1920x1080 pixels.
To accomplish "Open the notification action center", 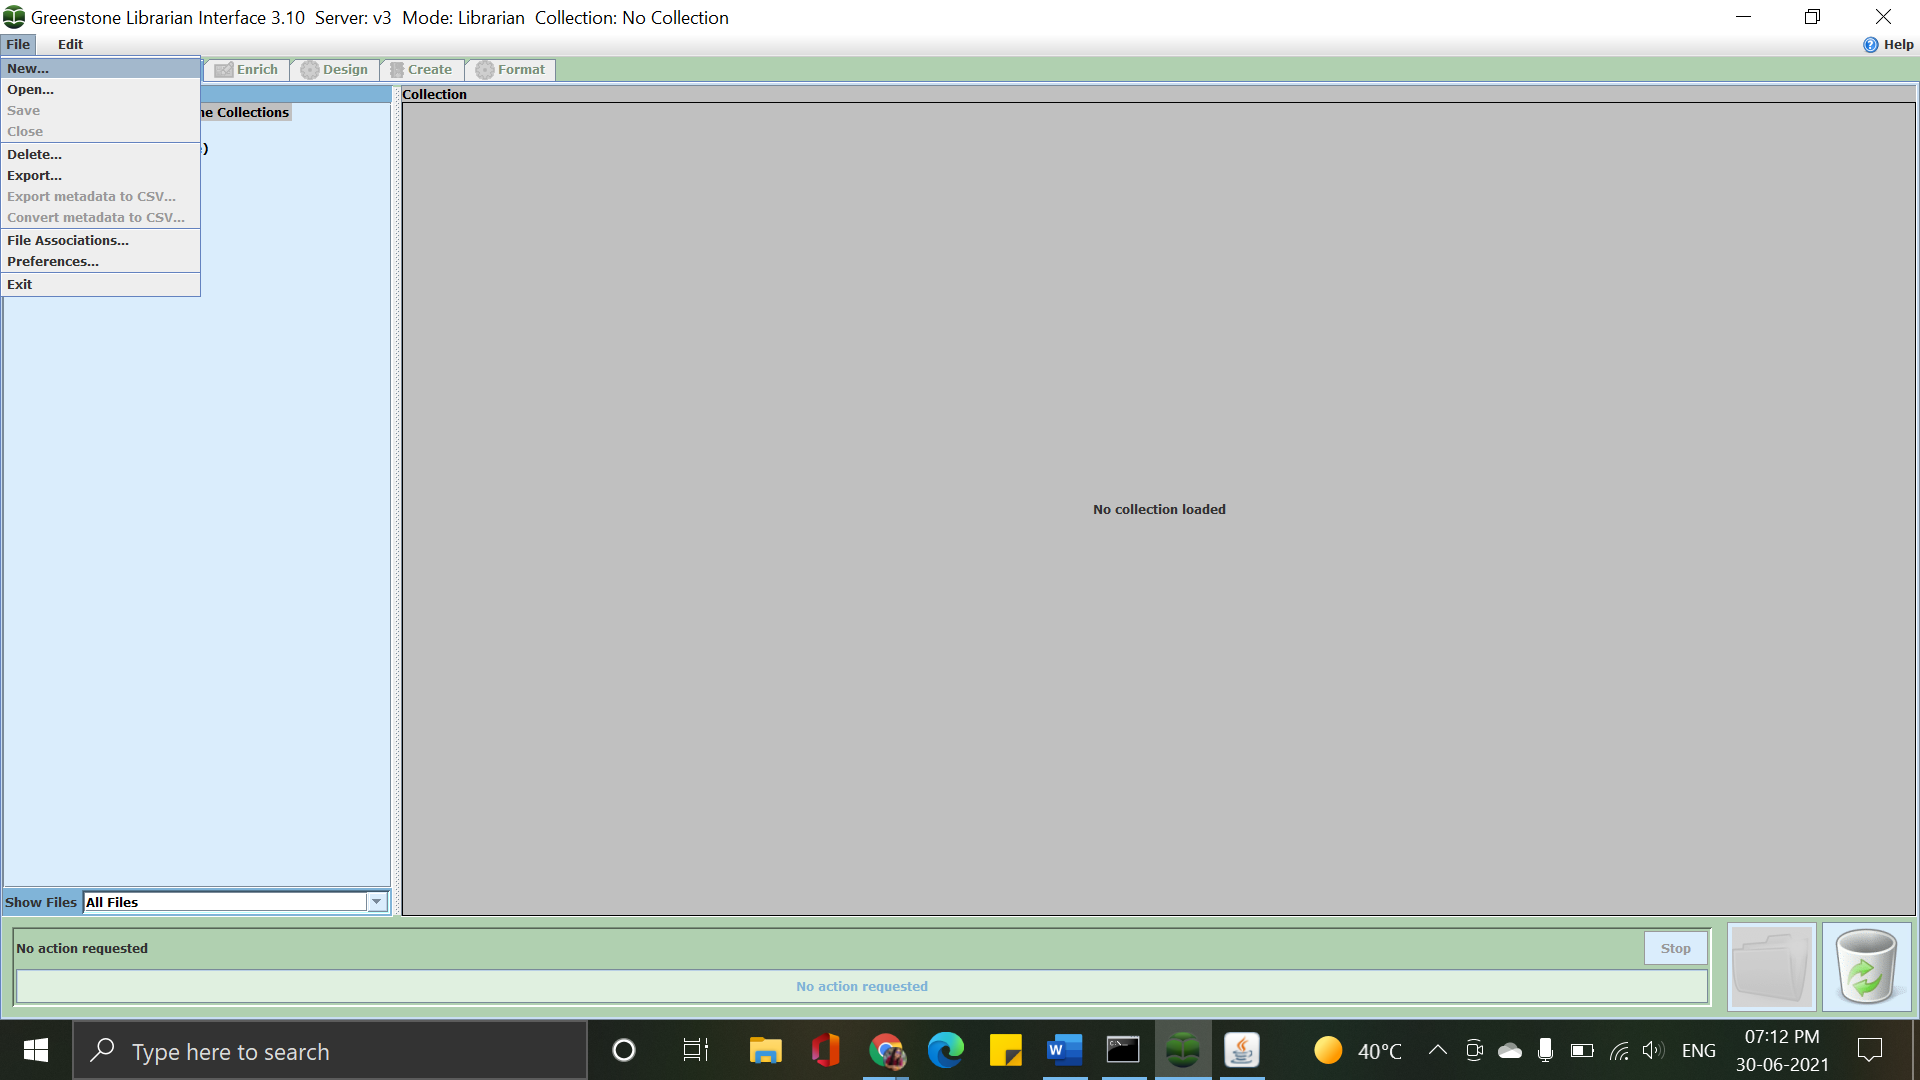I will [x=1869, y=1050].
